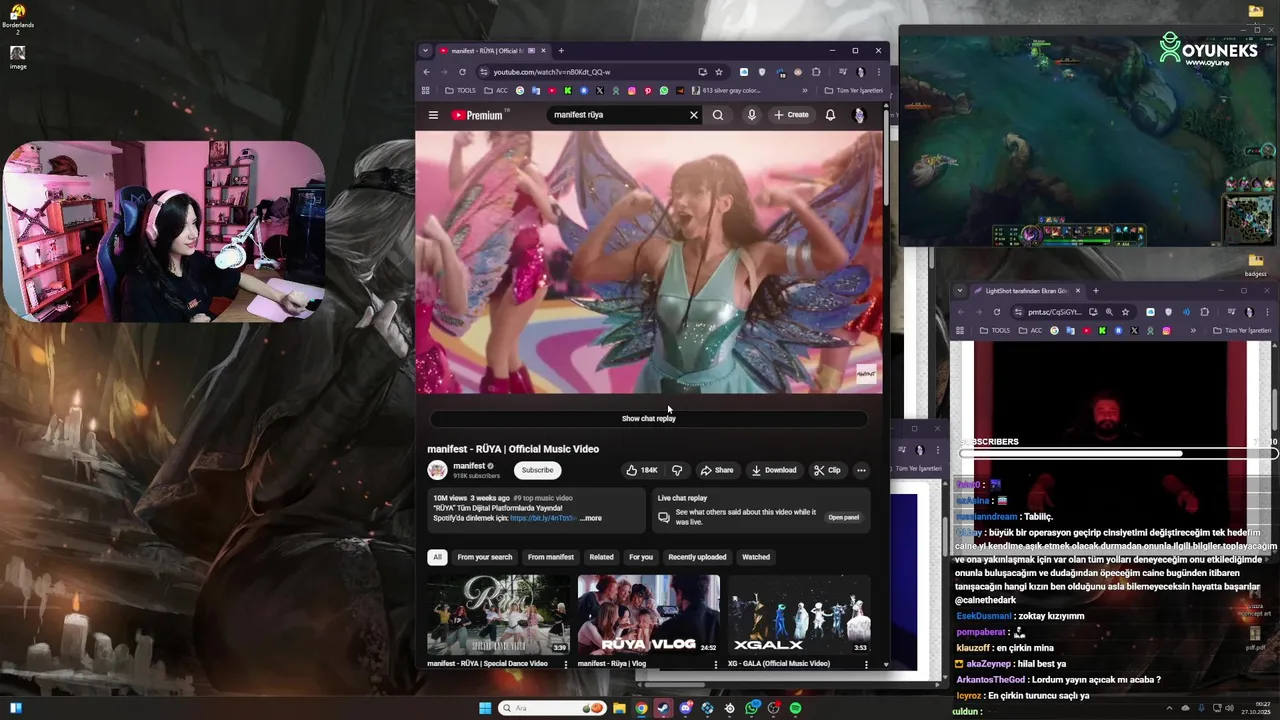Open tab search dropdown in YouTube window
Viewport: 1280px width, 720px height.
click(425, 51)
